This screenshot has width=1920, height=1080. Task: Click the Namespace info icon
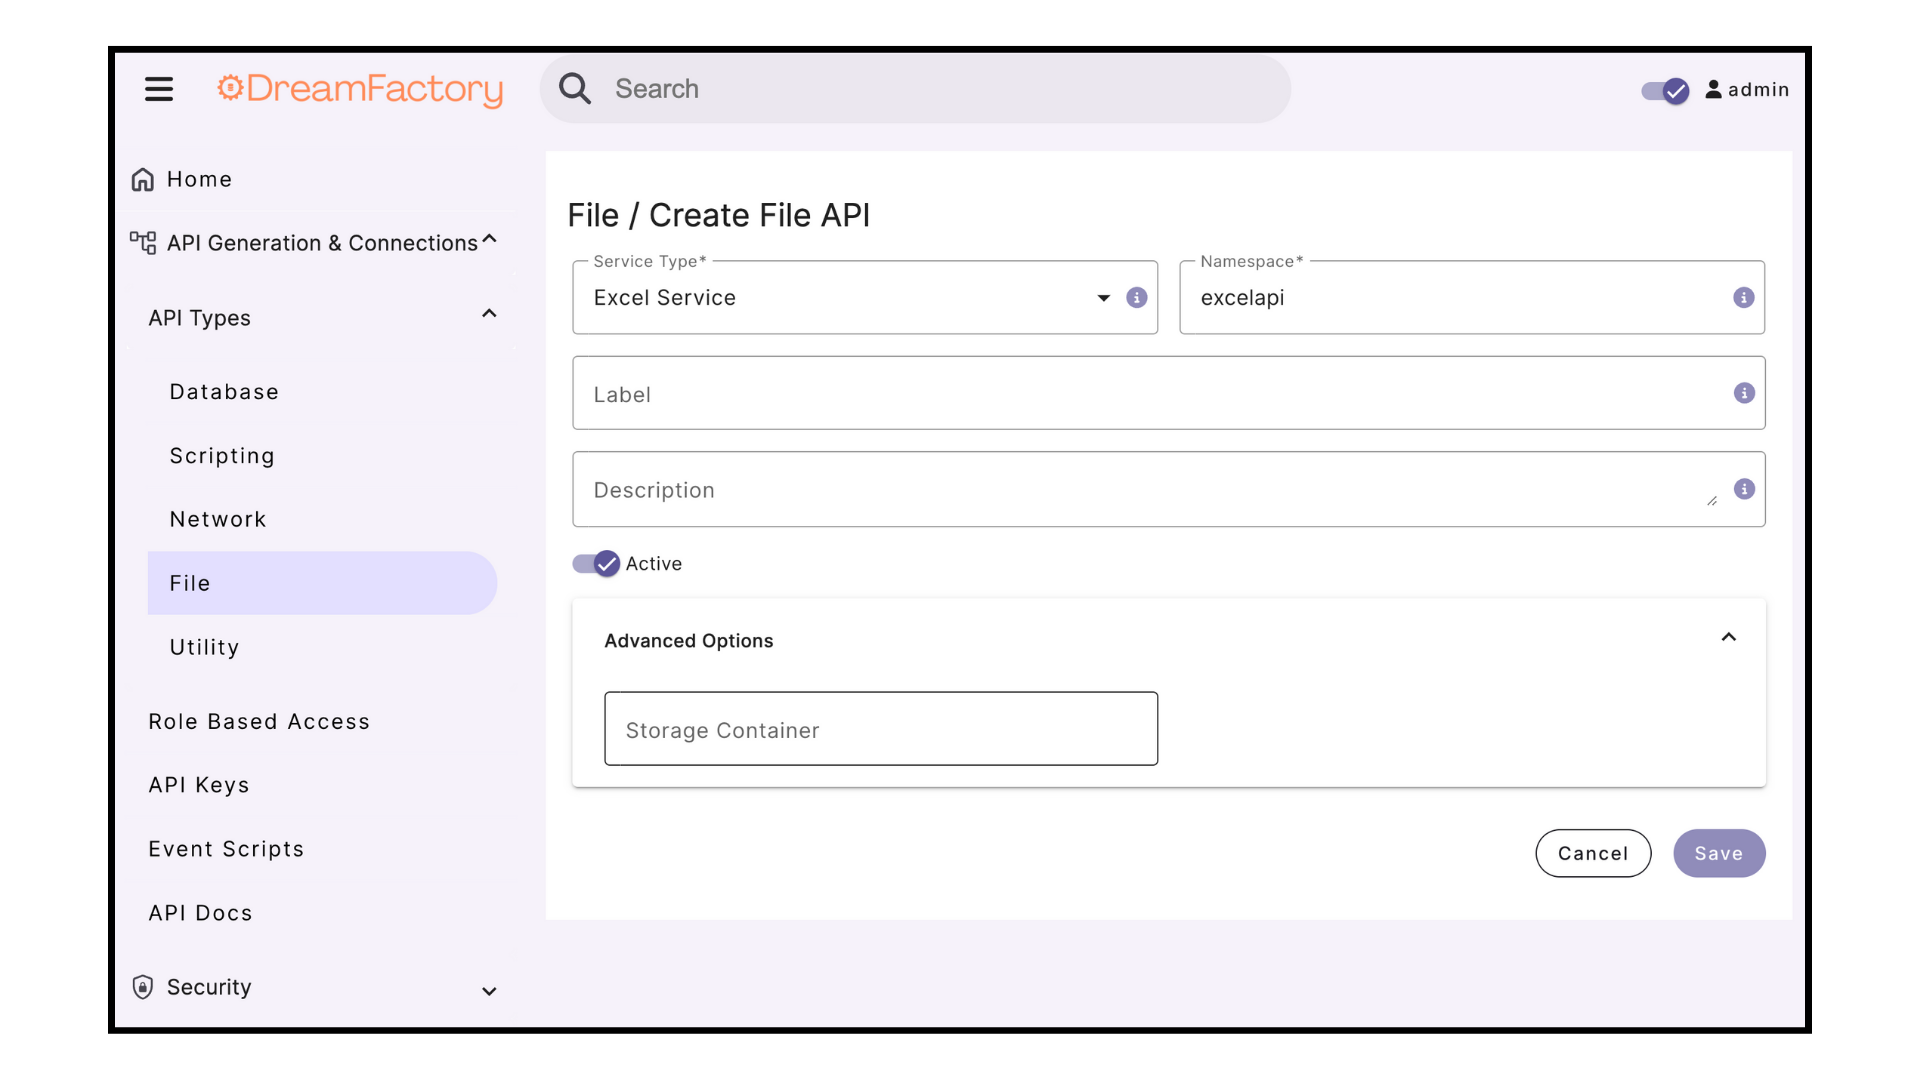(x=1743, y=297)
